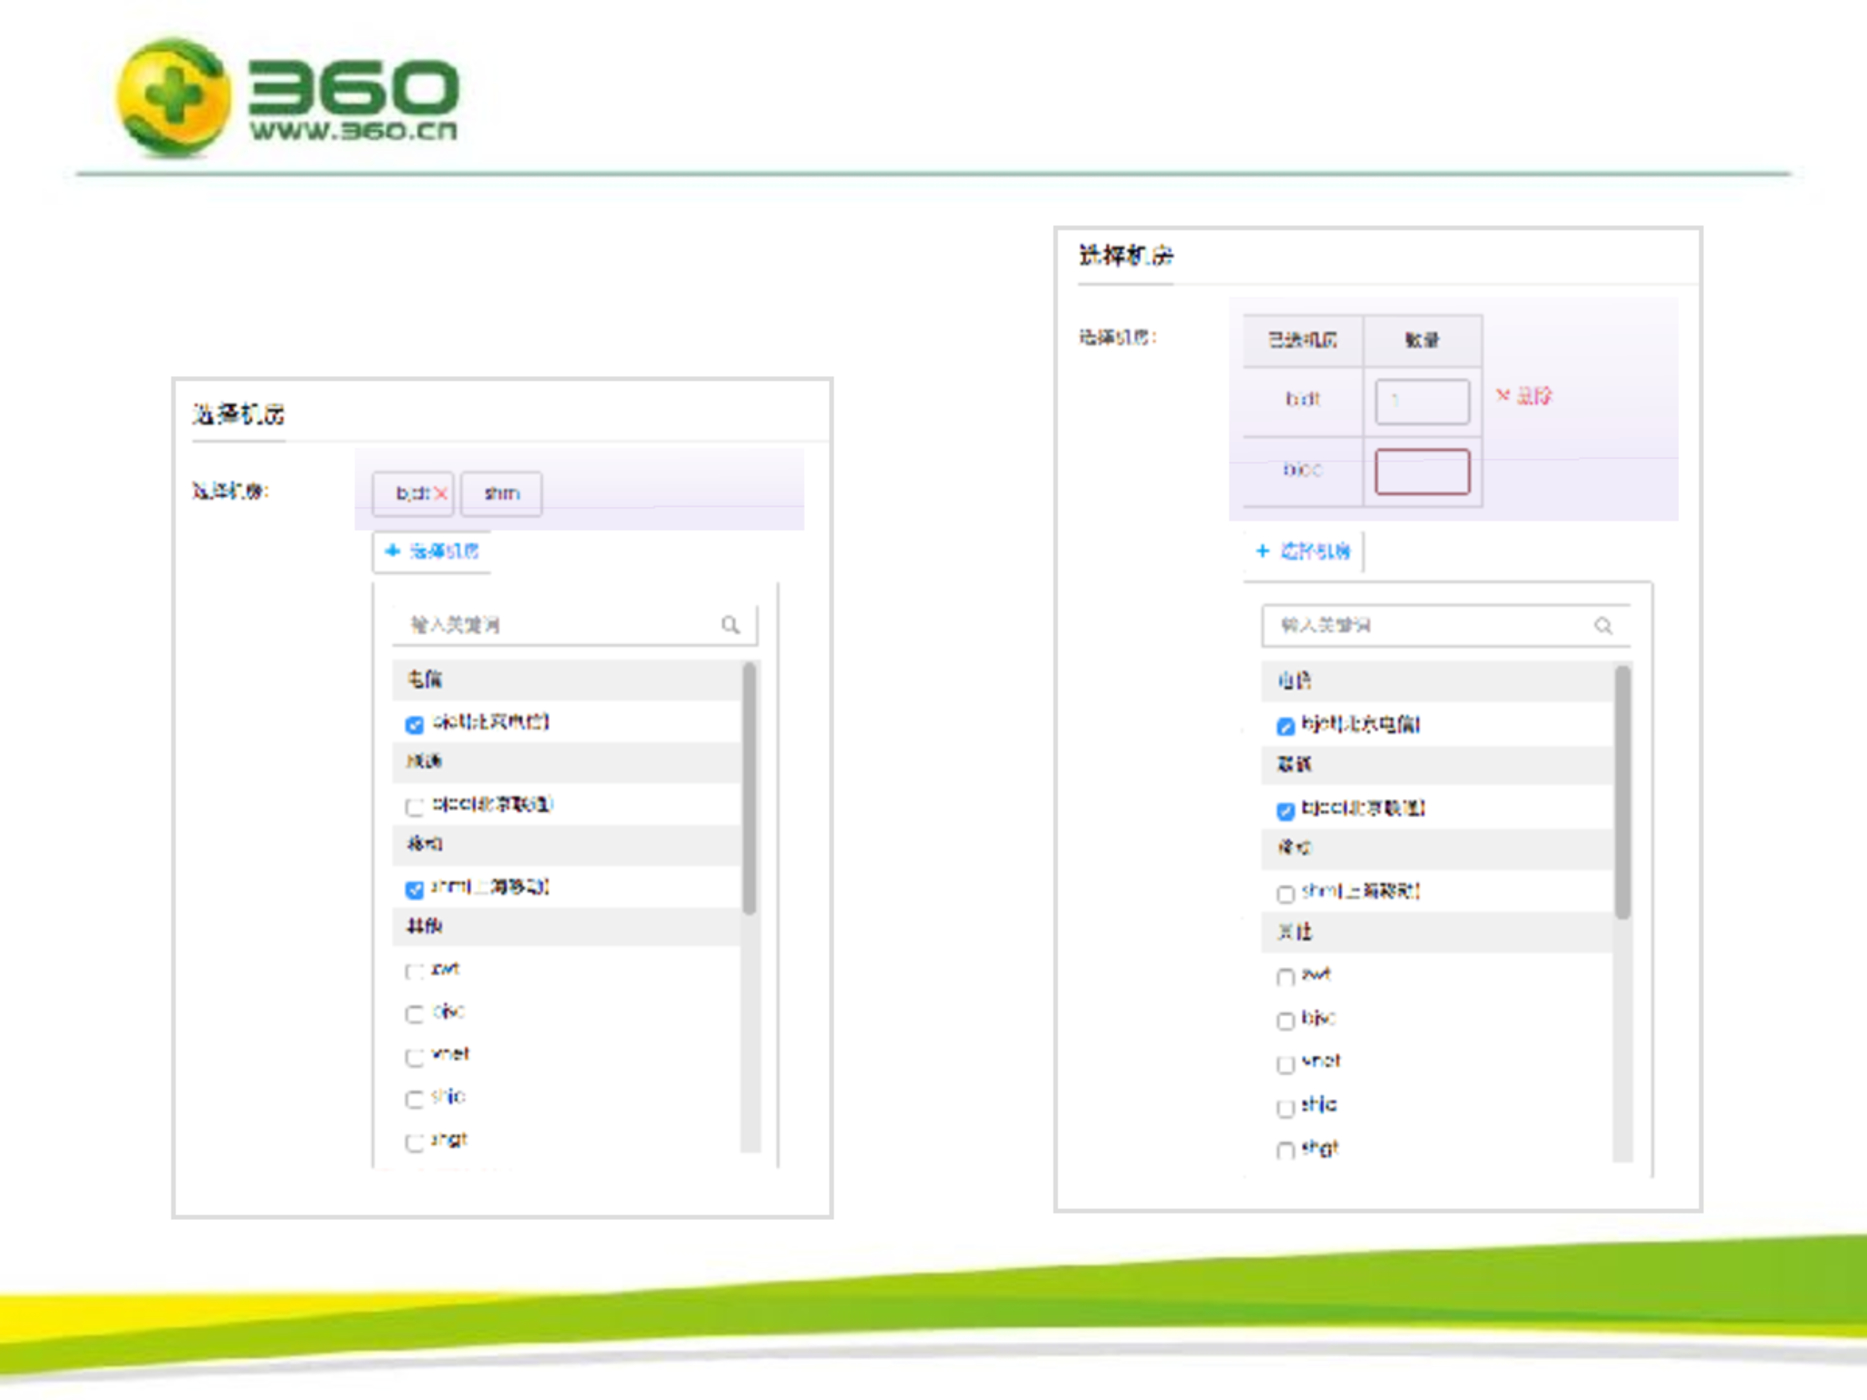Screen dimensions: 1867x1400
Task: Click keyword search field in left panel
Action: coord(560,625)
